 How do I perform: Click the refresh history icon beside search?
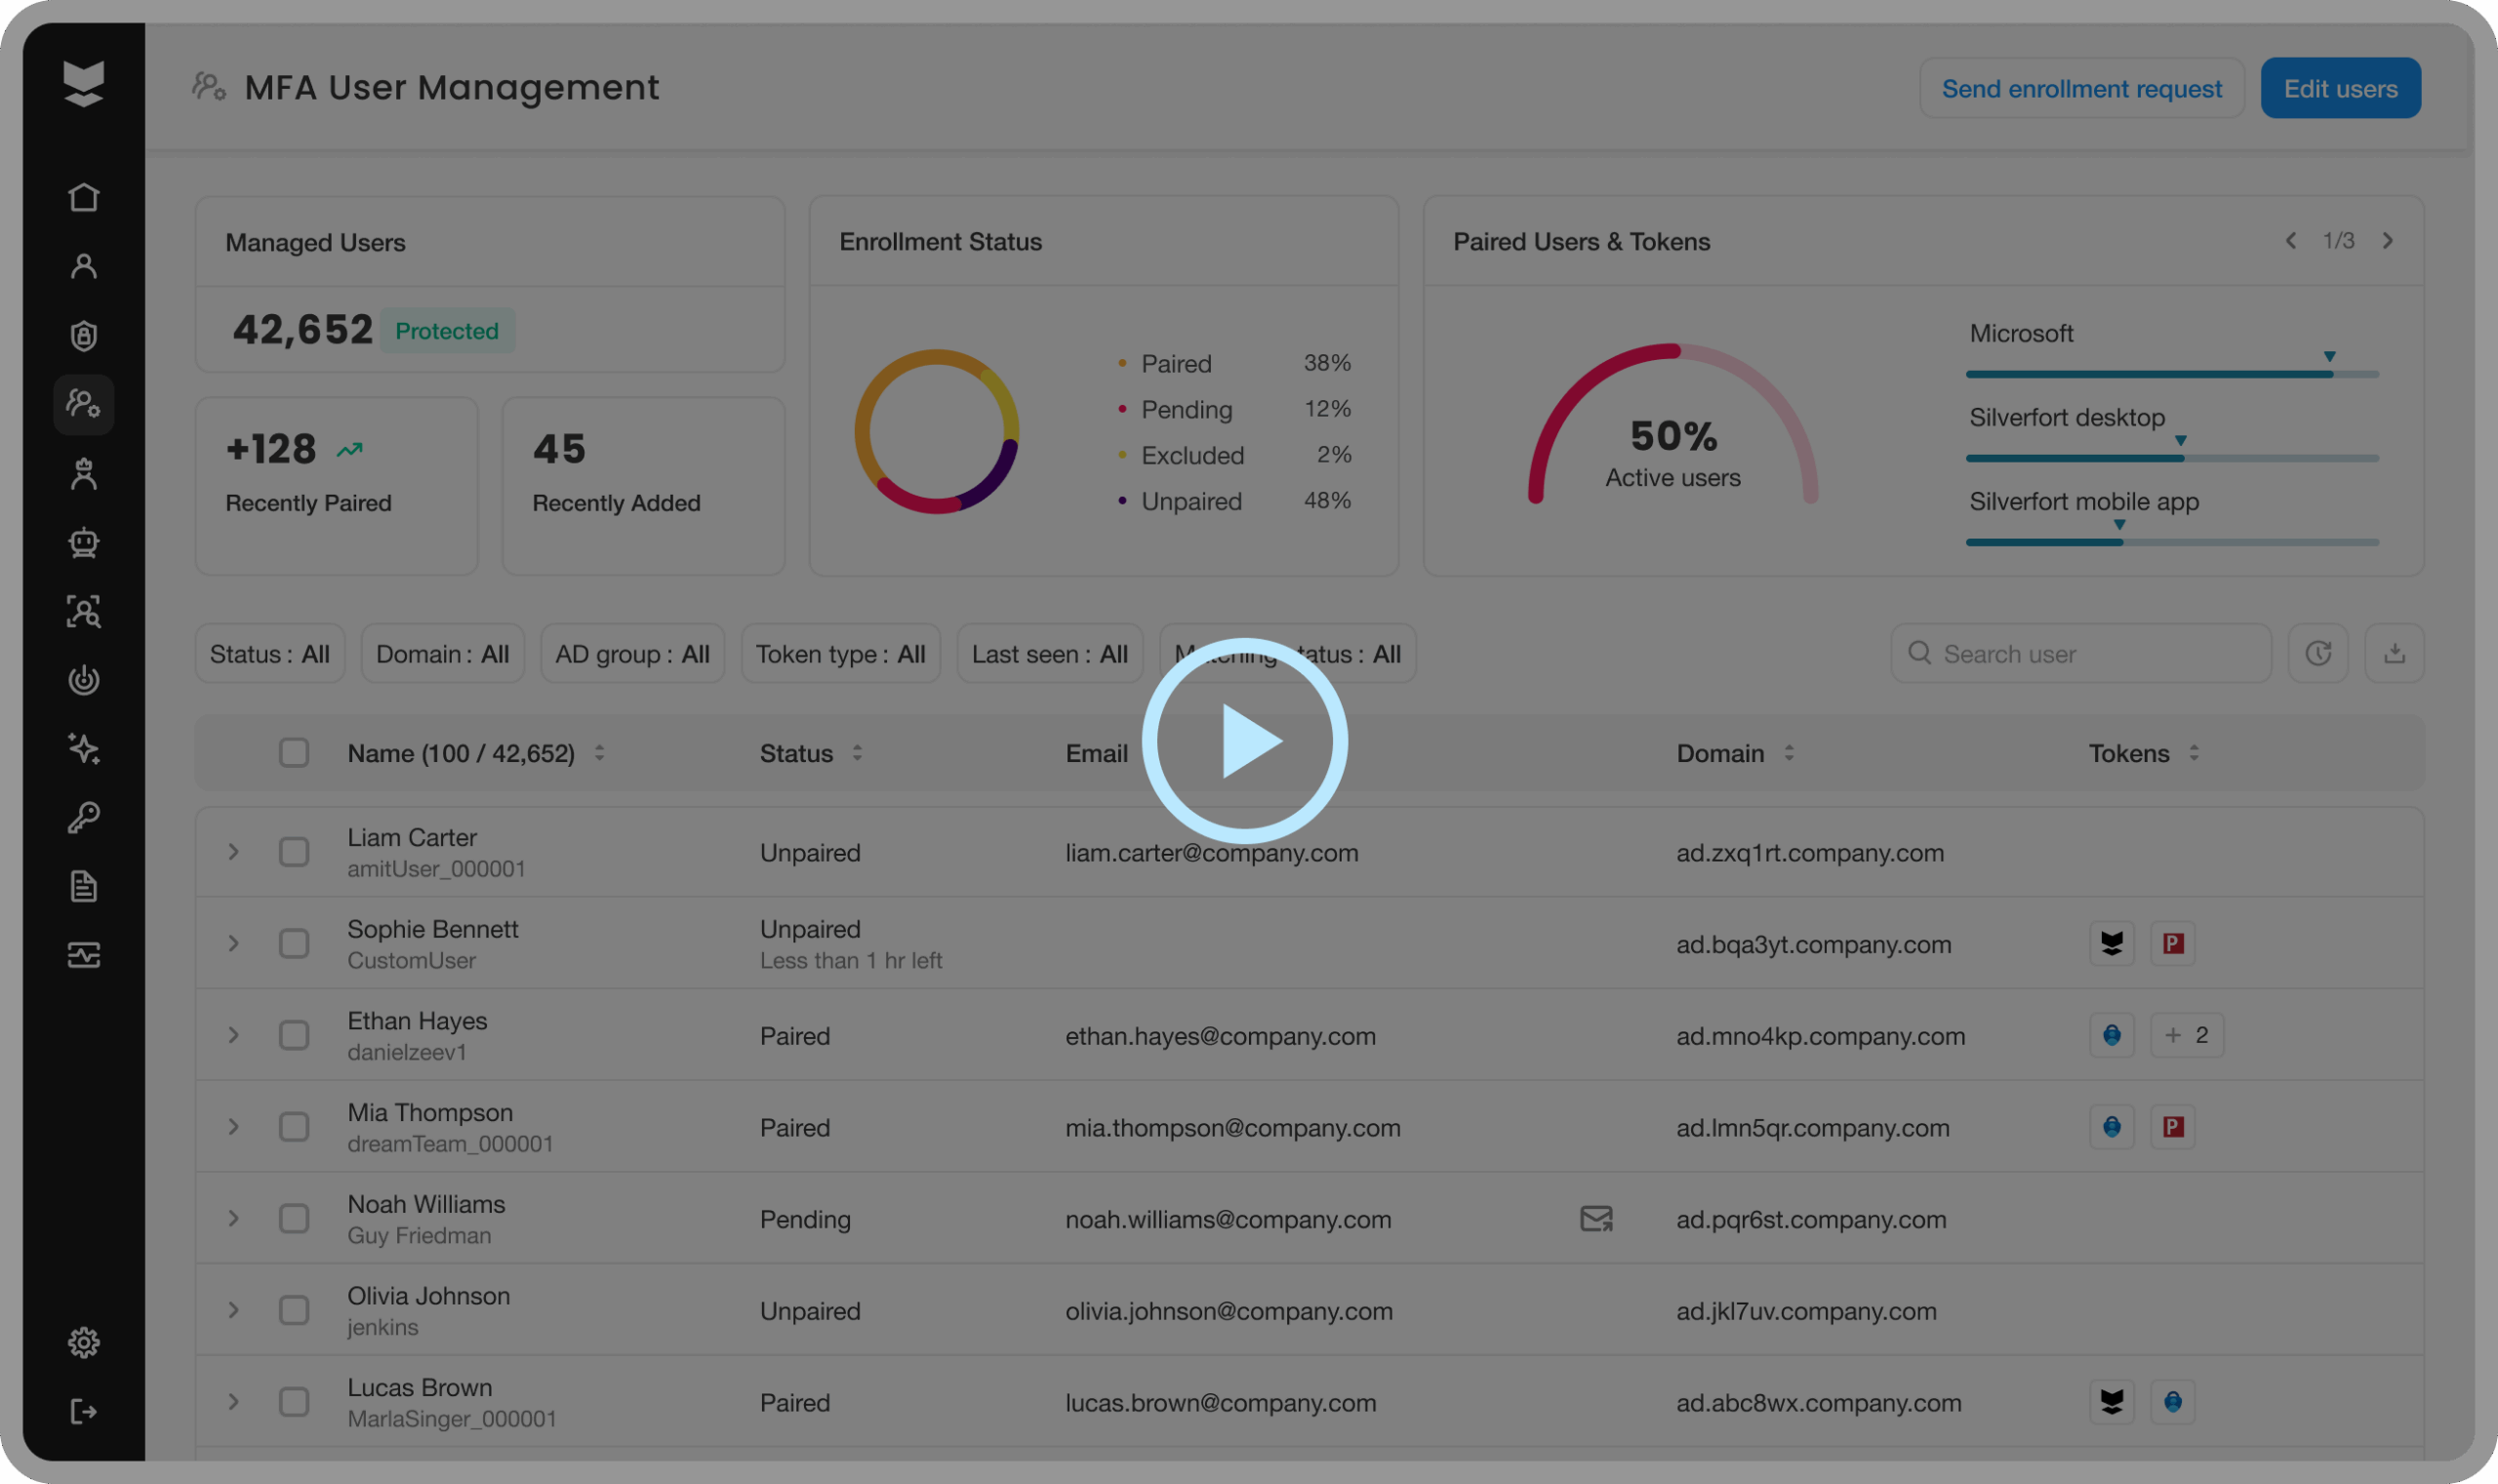tap(2317, 654)
